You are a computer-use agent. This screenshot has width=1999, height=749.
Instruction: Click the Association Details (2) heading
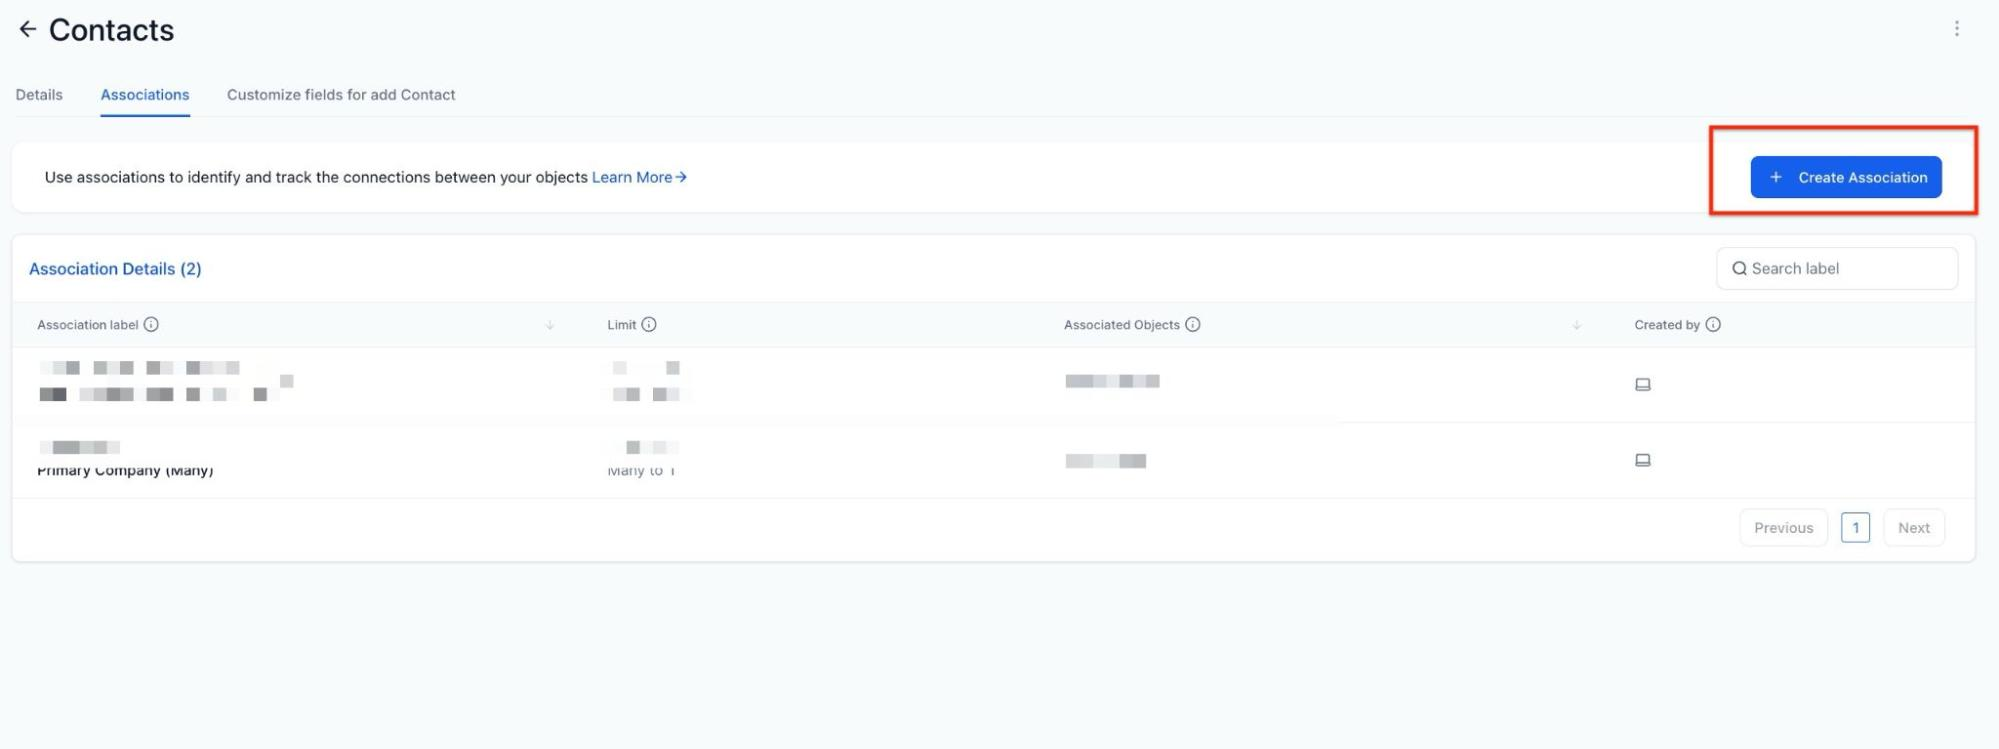coord(115,269)
